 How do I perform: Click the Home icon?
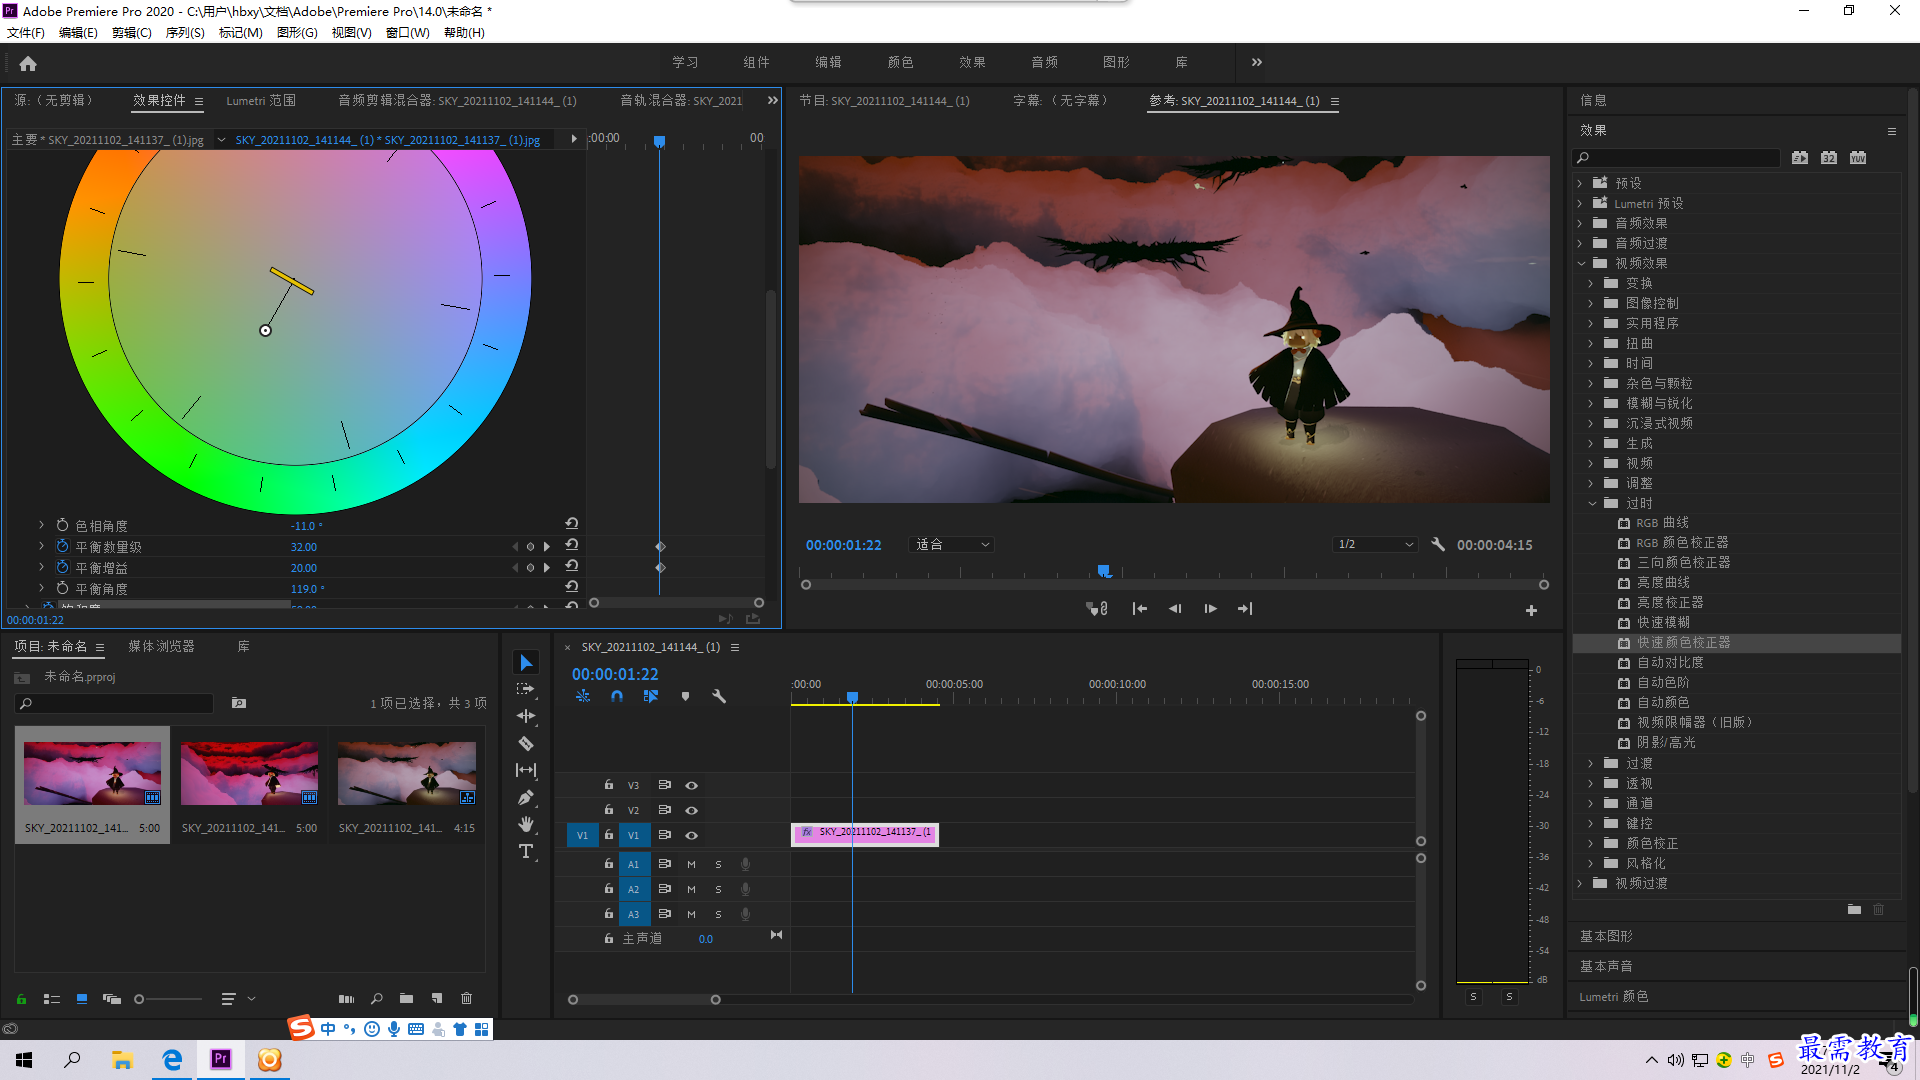(28, 63)
